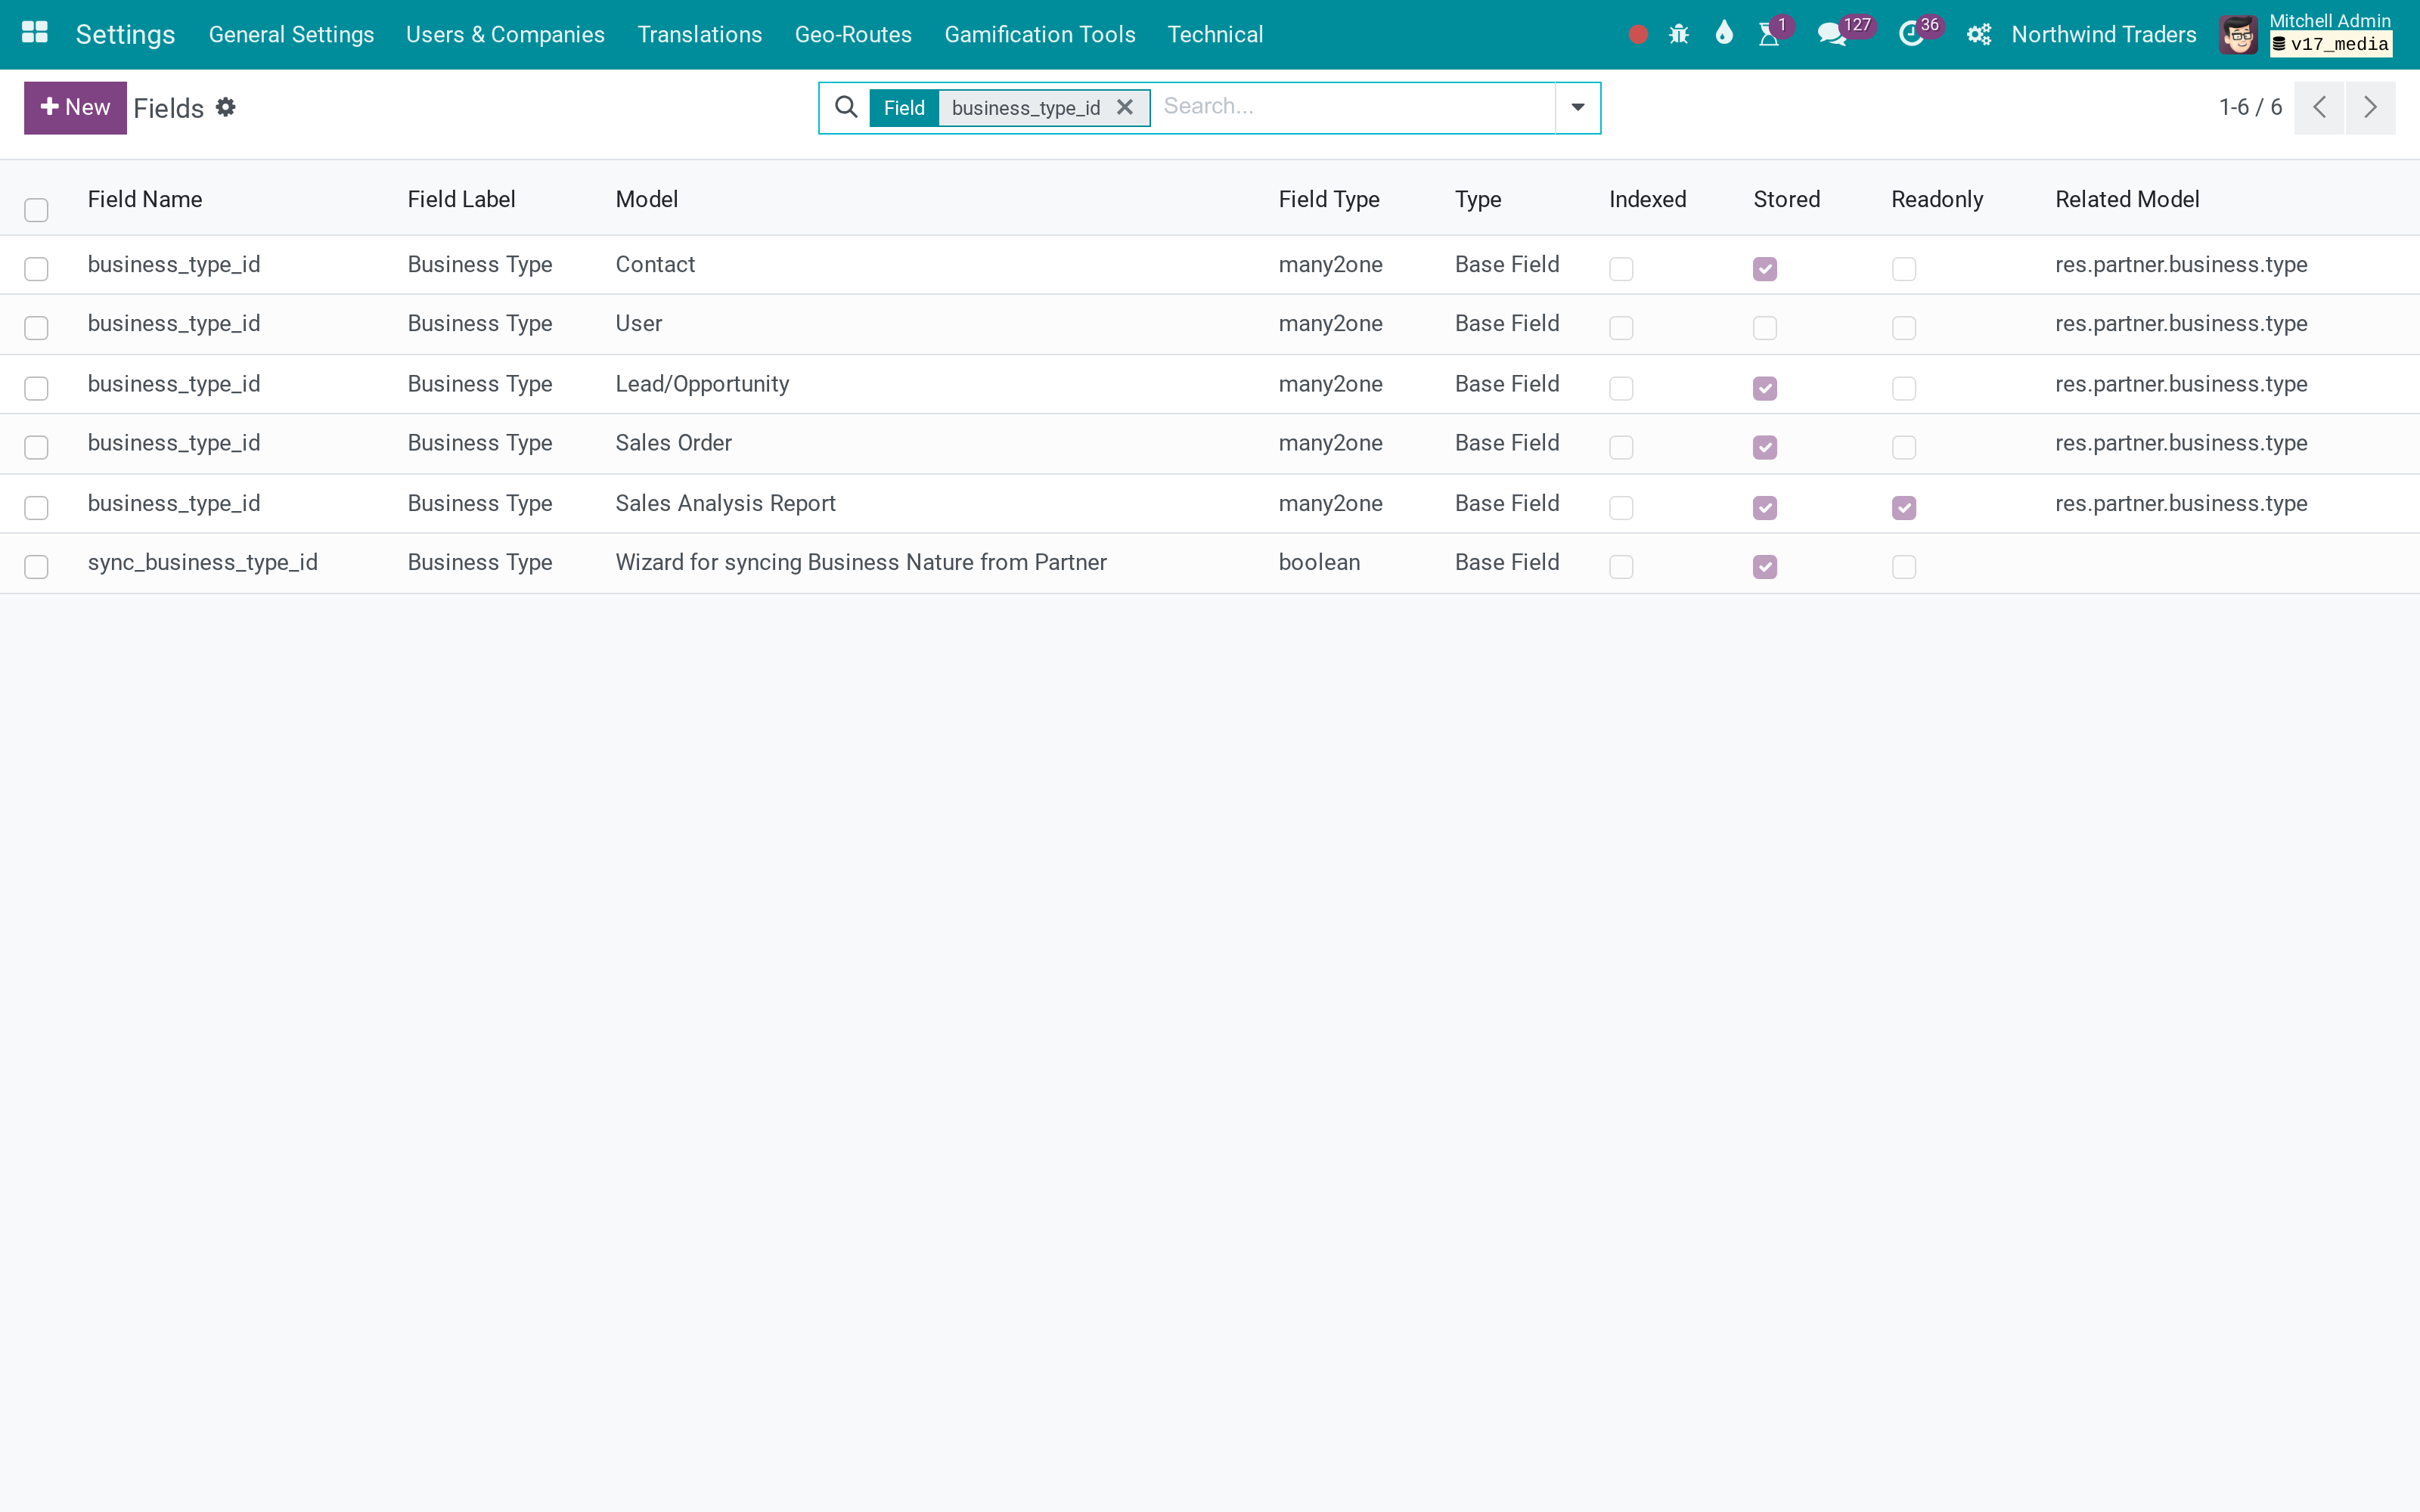2420x1512 pixels.
Task: Click the v17_media database label
Action: pyautogui.click(x=2331, y=44)
